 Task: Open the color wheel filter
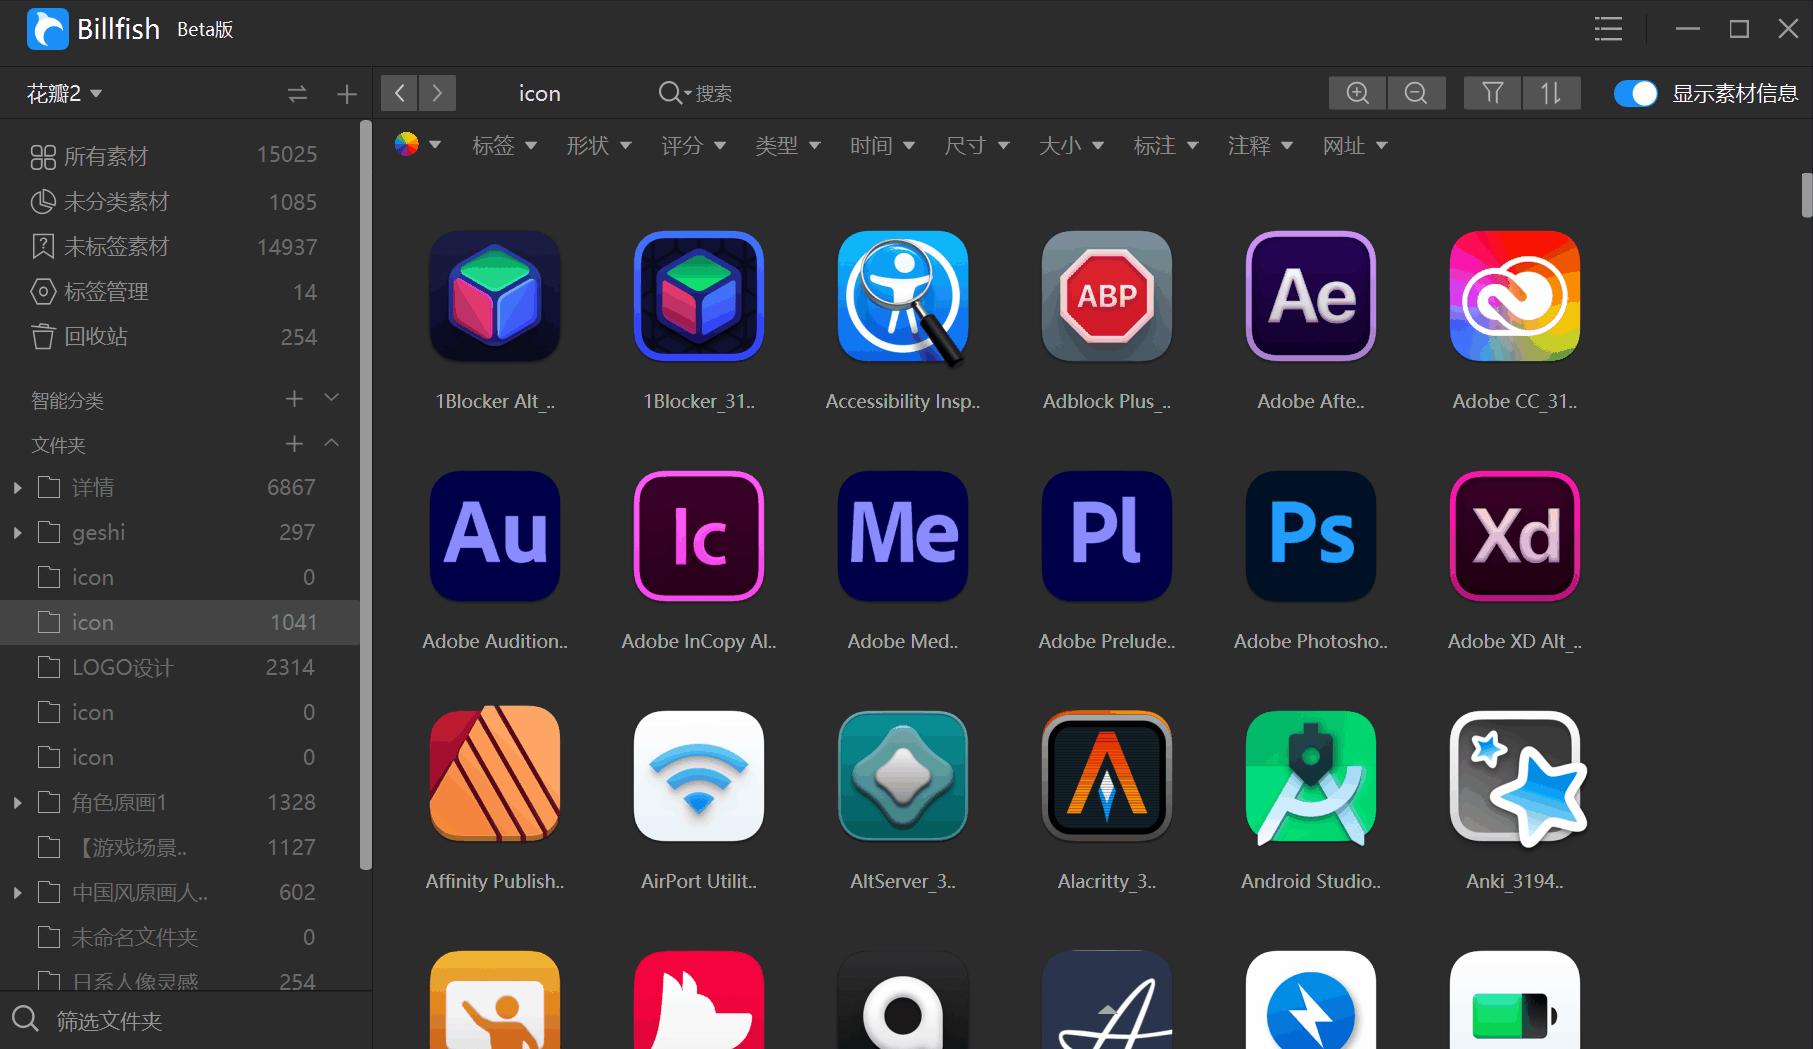pos(417,145)
